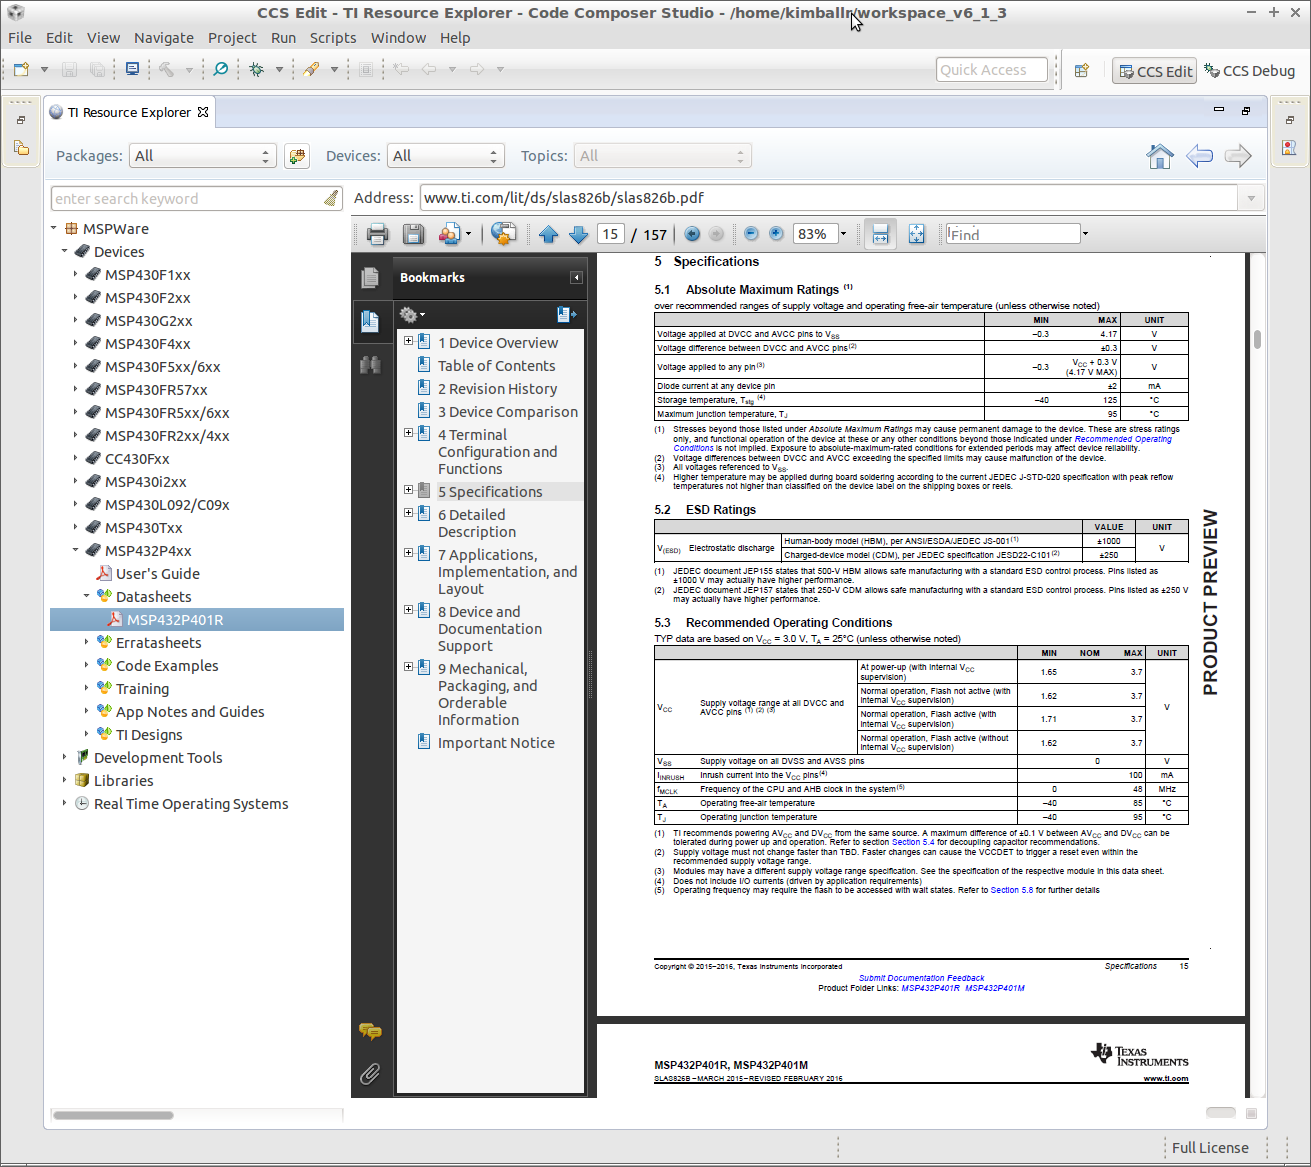Expand the 4 Terminal Configuration bookmark
1311x1167 pixels.
pyautogui.click(x=408, y=433)
